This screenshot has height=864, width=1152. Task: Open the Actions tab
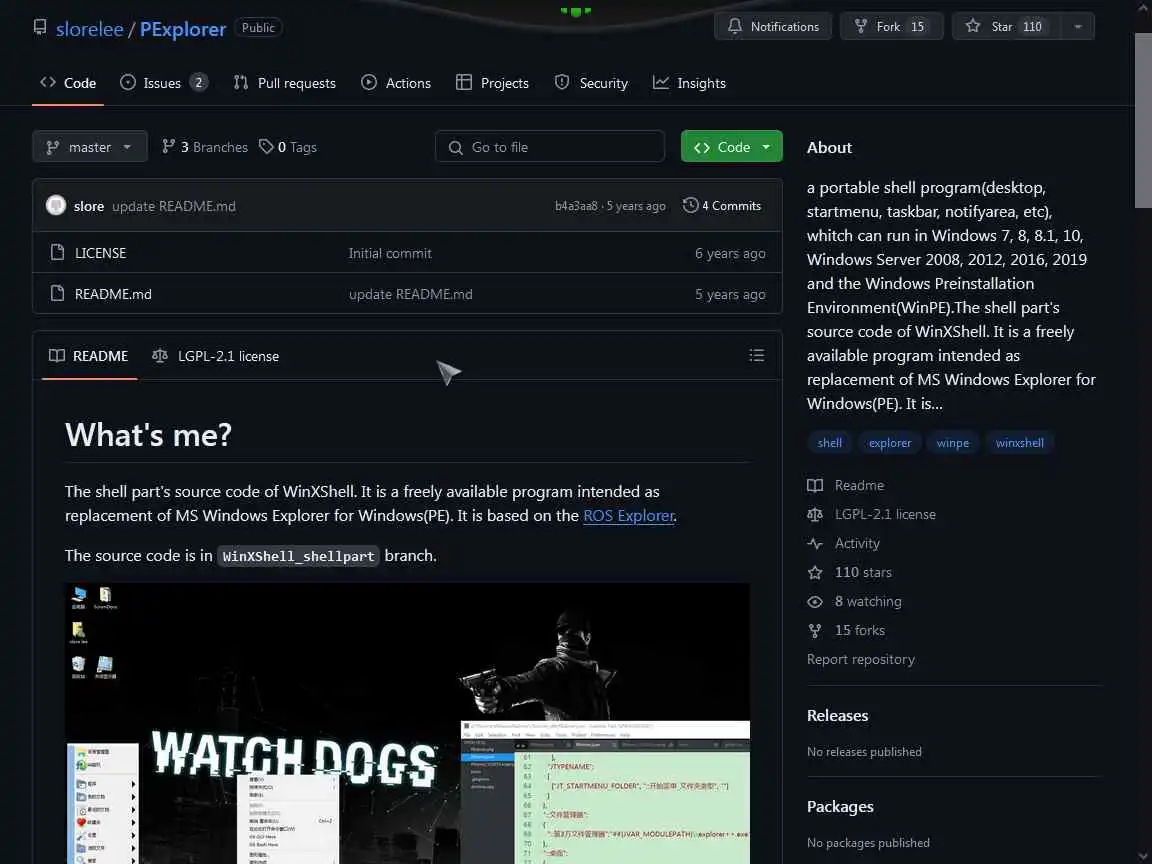tap(396, 83)
